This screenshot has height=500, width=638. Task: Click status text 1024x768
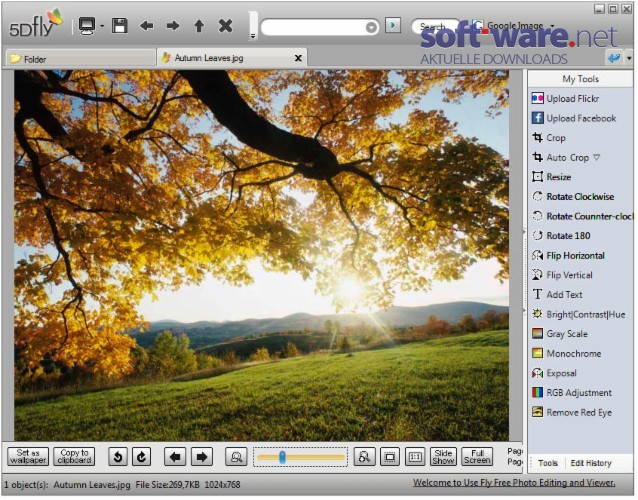pos(222,485)
